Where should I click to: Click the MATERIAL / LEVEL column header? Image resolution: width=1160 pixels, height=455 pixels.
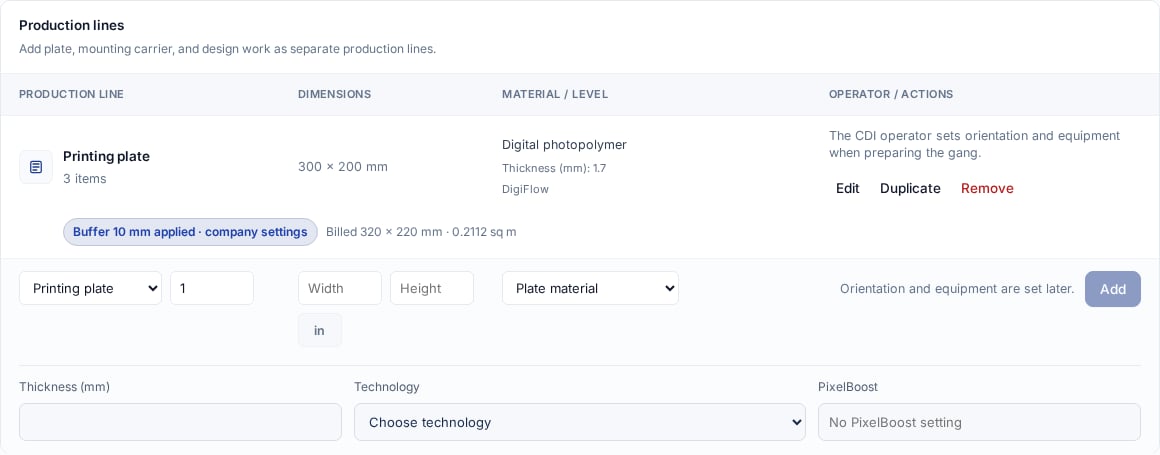[555, 95]
